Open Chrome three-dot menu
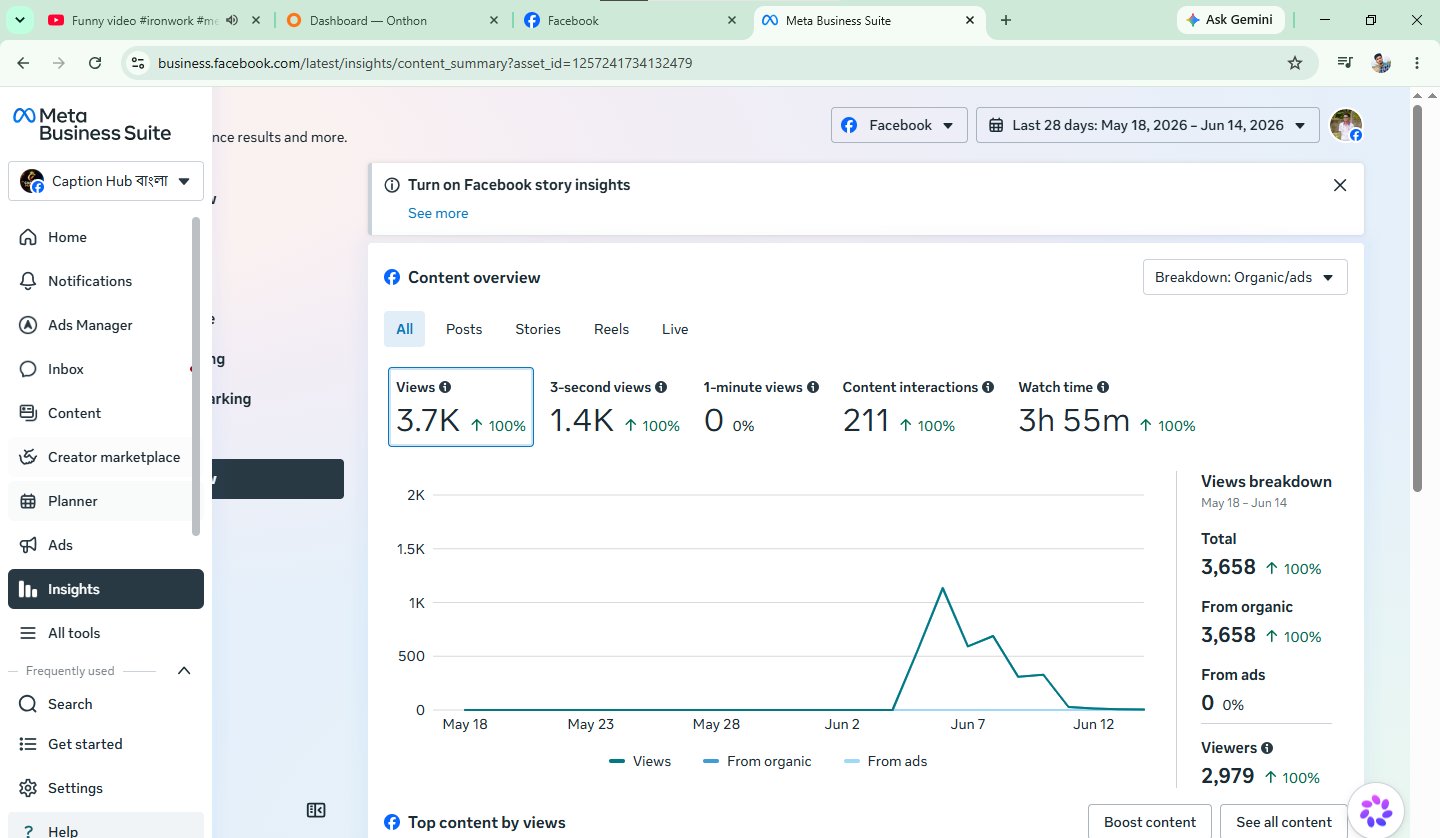Image resolution: width=1440 pixels, height=838 pixels. [x=1417, y=63]
